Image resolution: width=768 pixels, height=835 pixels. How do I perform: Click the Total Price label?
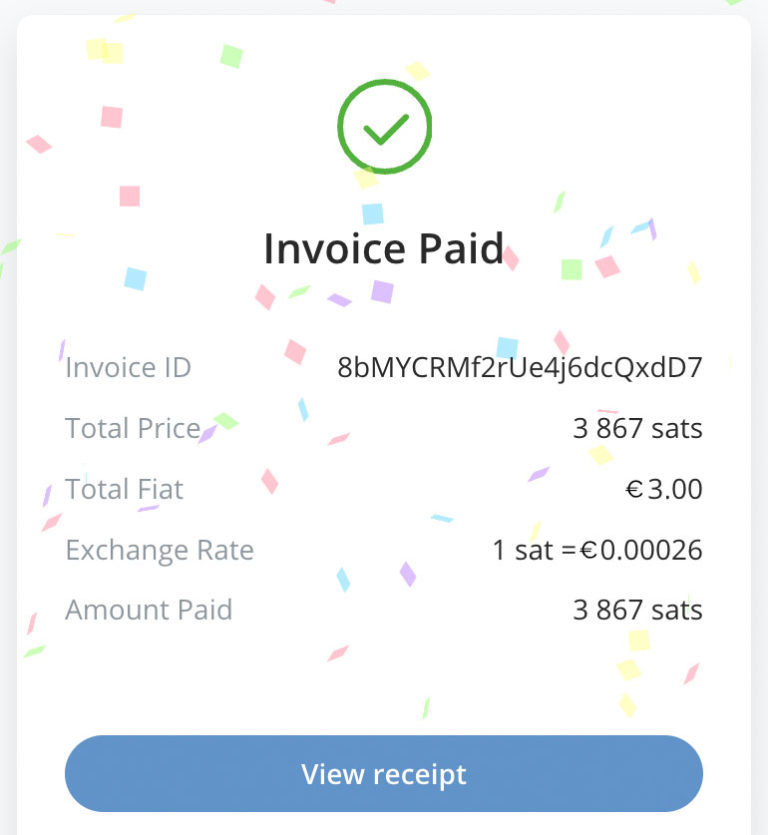click(133, 429)
